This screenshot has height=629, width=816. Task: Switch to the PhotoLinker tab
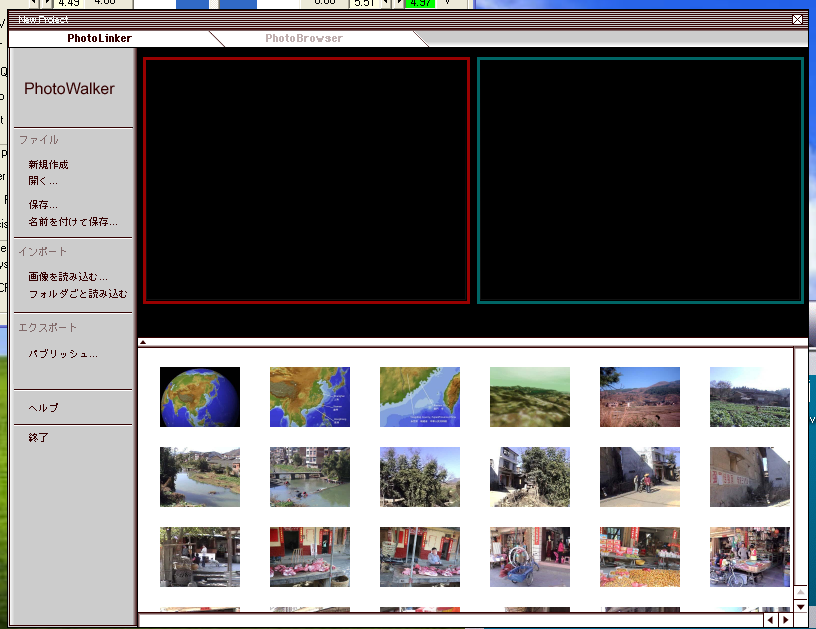[100, 38]
